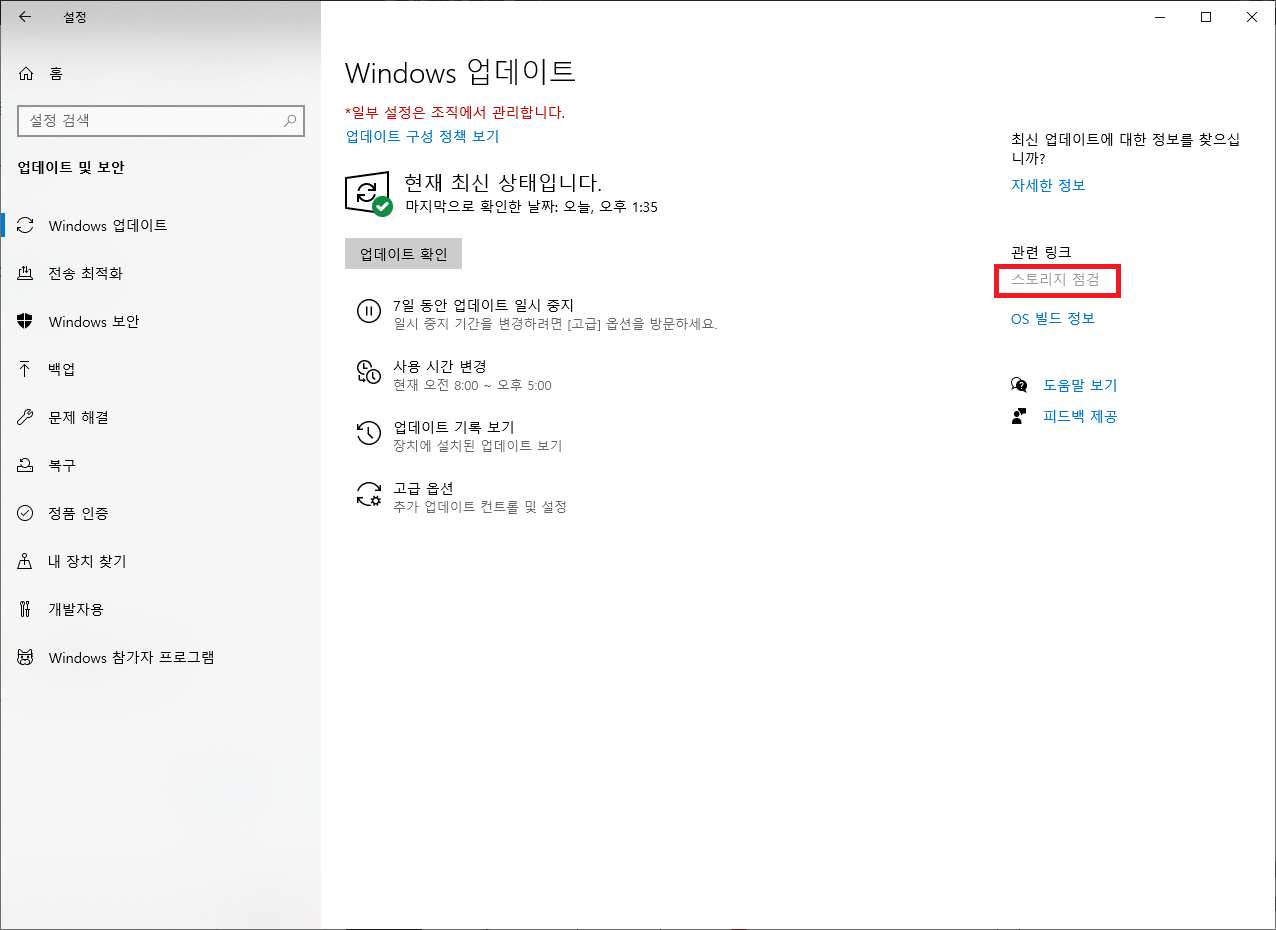Screen dimensions: 1276x930
Task: Open the OS 빌드 정보 link
Action: [x=1053, y=319]
